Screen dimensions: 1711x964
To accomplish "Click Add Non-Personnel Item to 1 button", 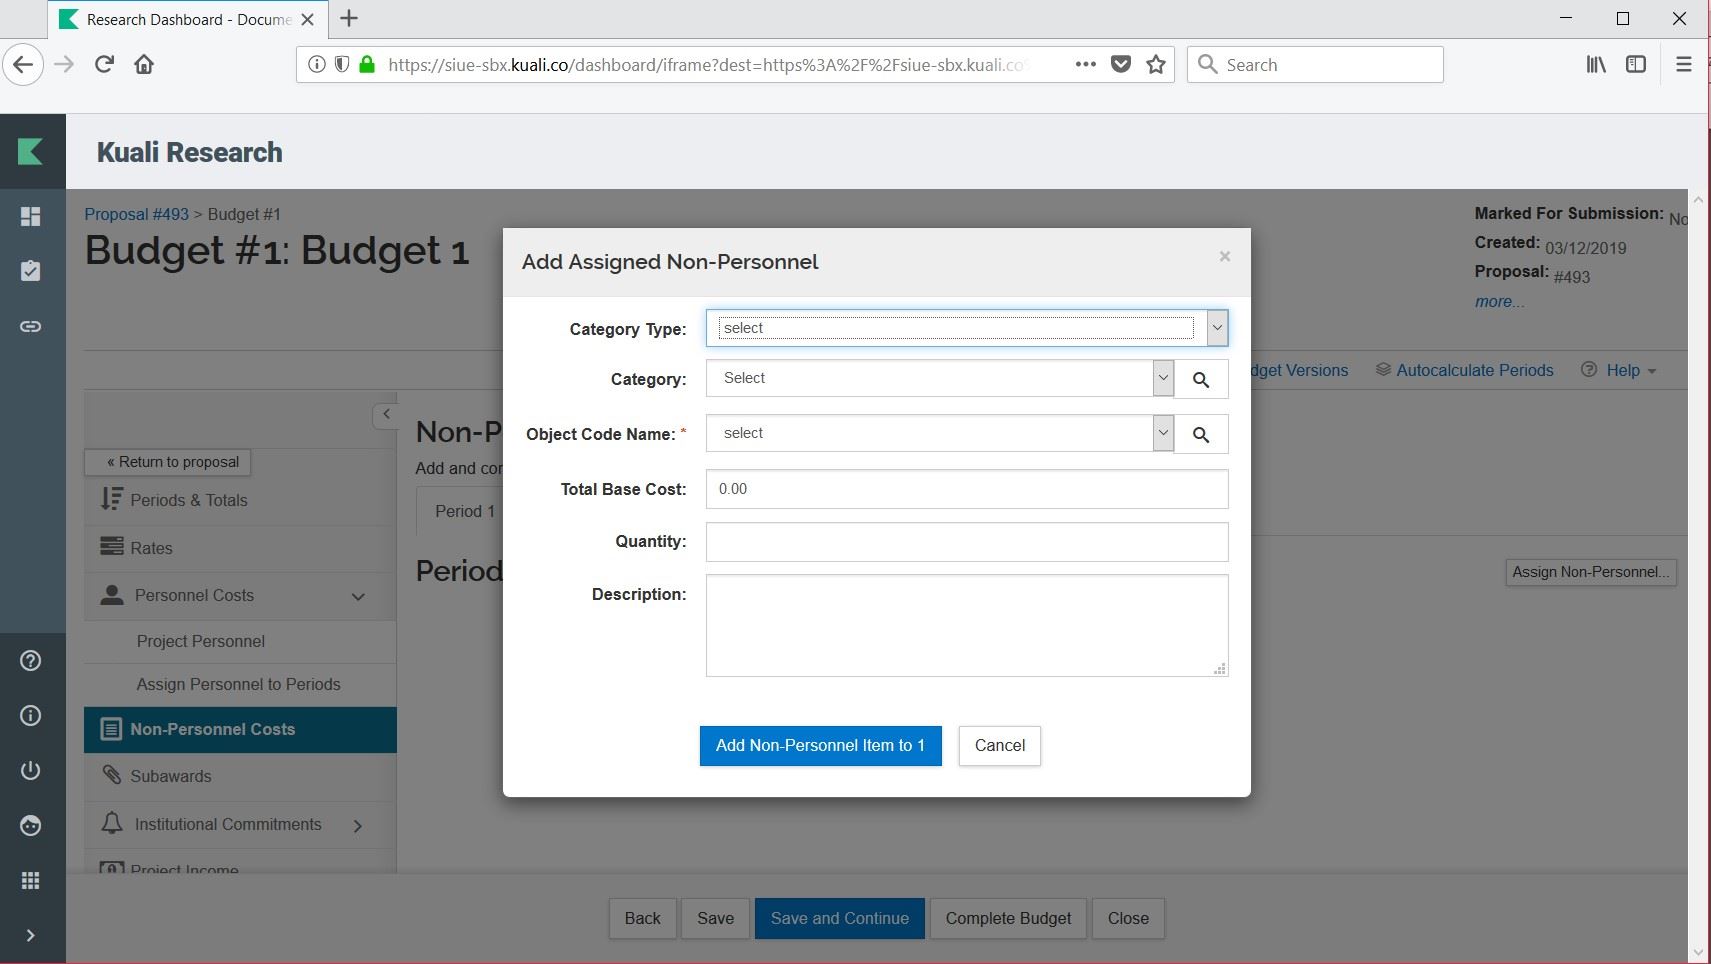I will [x=820, y=746].
